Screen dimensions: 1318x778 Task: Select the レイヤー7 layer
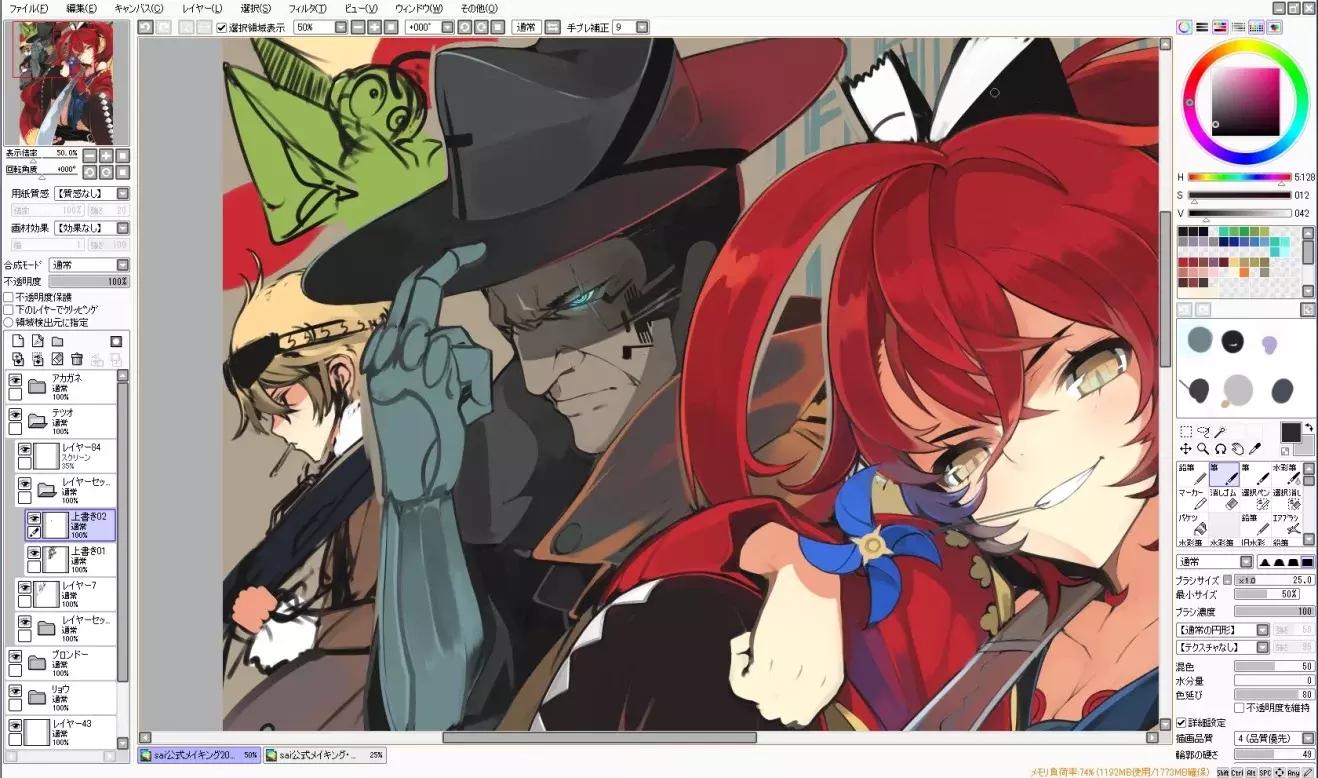point(67,594)
